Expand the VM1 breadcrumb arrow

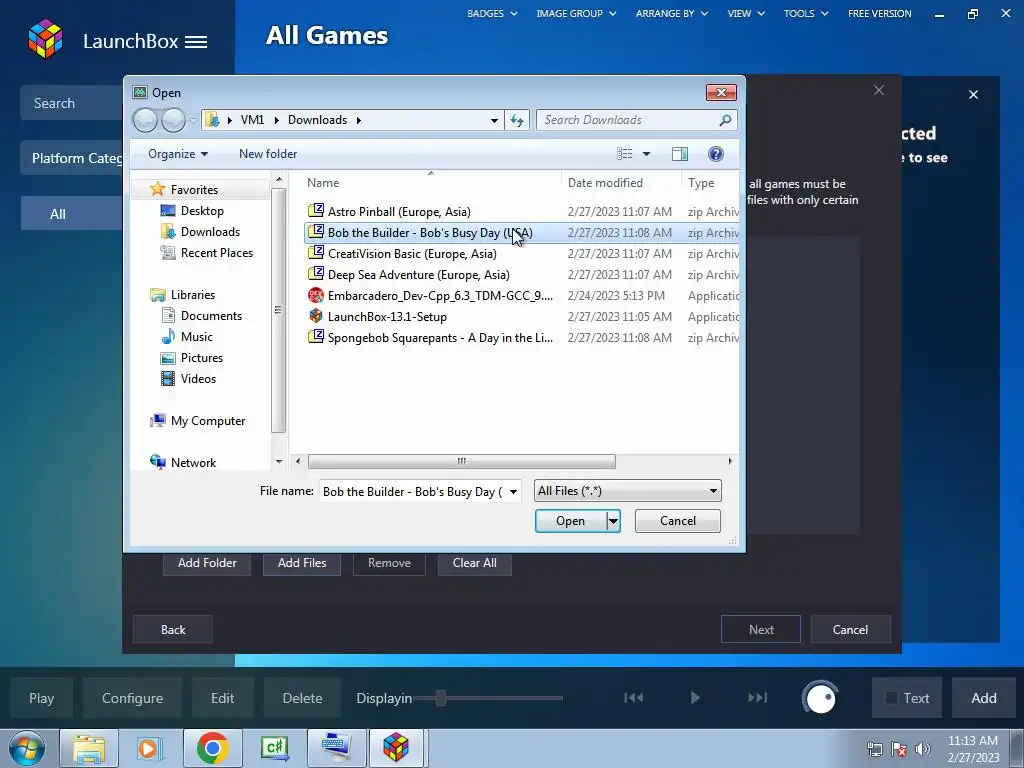click(276, 120)
